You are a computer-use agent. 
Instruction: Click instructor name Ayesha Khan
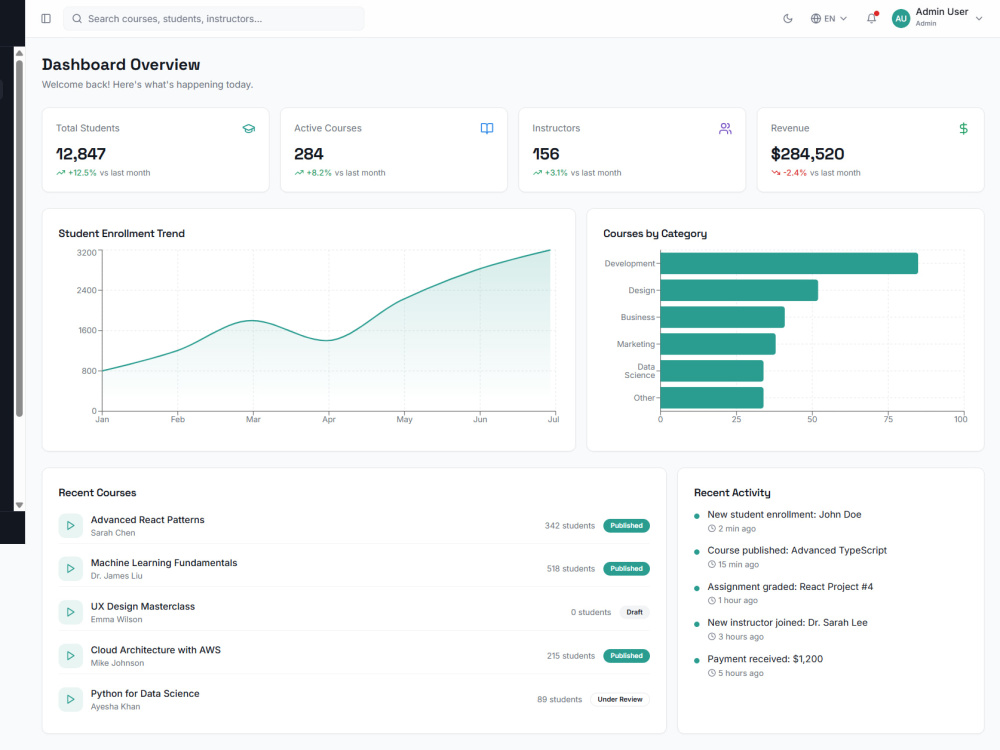115,707
